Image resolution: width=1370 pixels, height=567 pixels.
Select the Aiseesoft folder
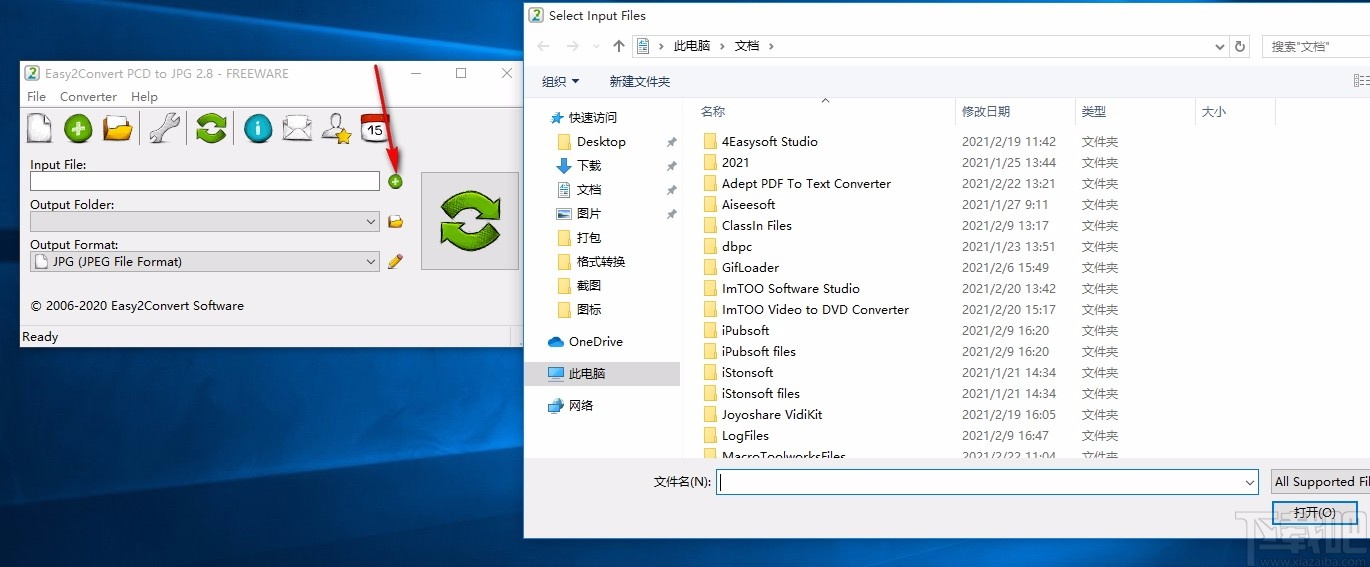[748, 205]
